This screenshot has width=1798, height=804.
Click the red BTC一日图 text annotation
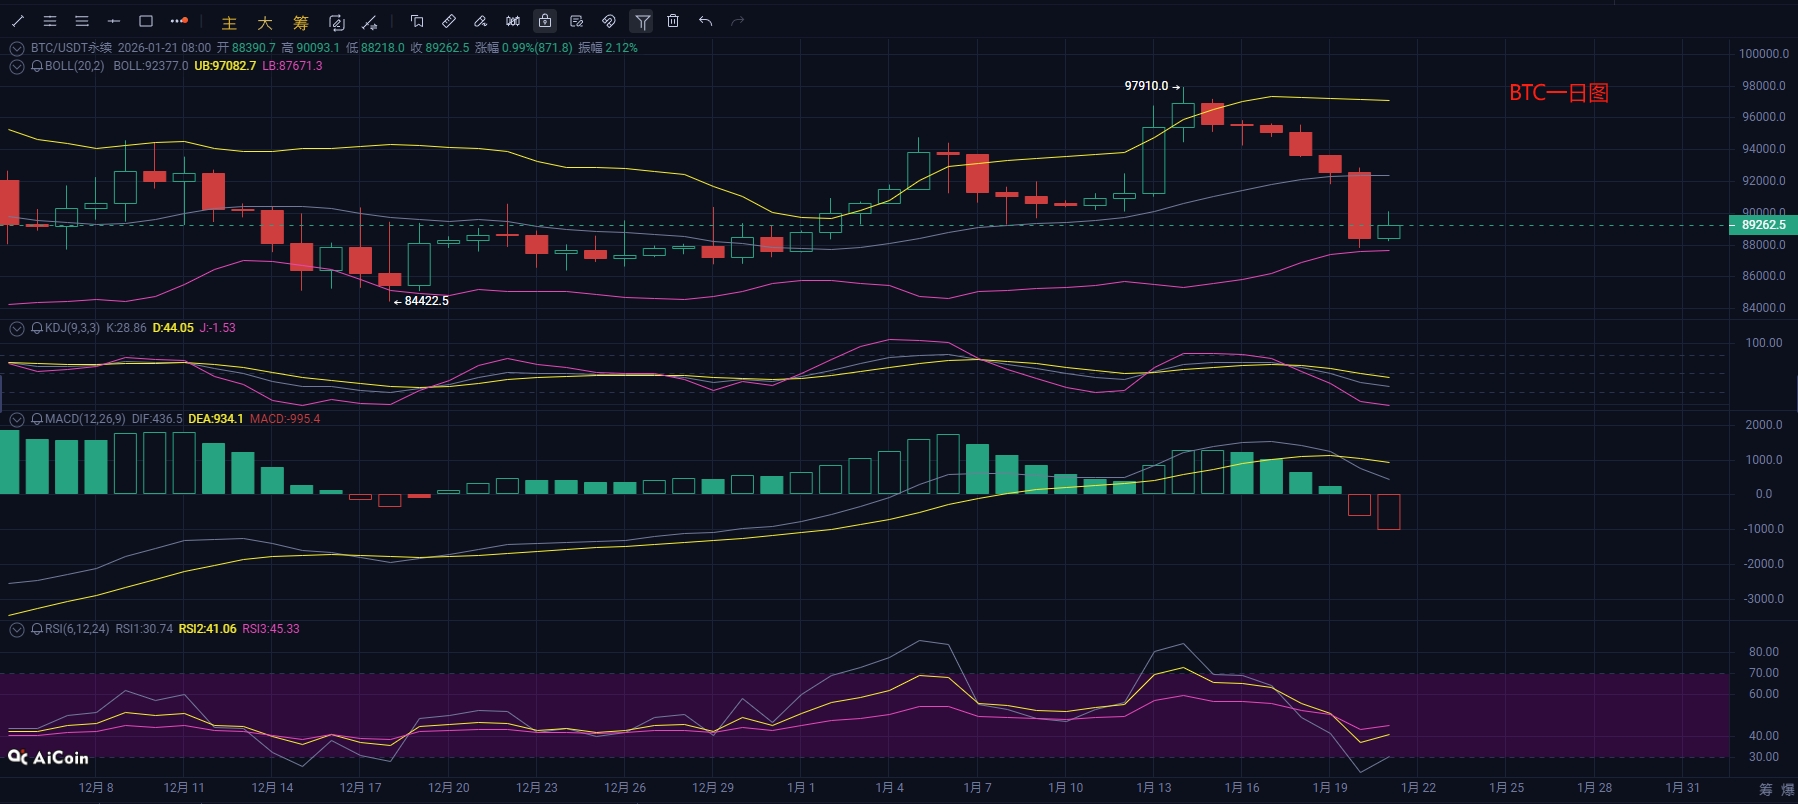[x=1558, y=93]
